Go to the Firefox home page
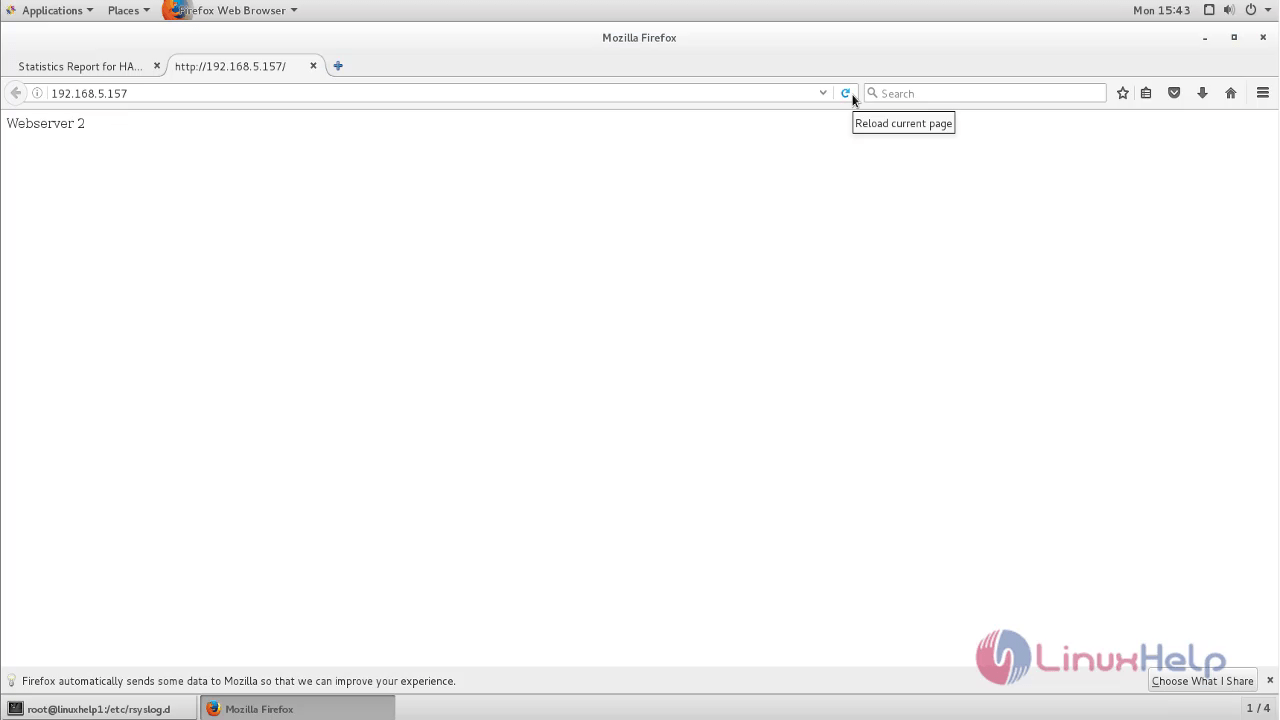This screenshot has width=1280, height=720. pyautogui.click(x=1231, y=93)
